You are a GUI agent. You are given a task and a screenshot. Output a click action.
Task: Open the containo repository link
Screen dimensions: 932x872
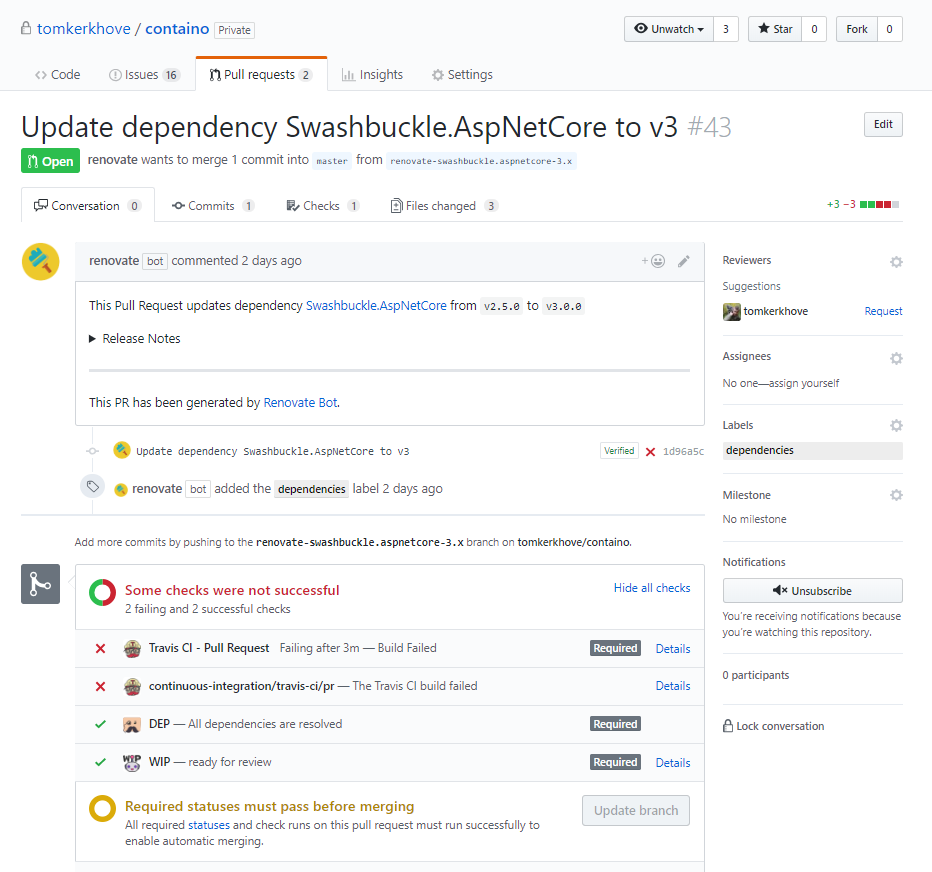tap(177, 29)
